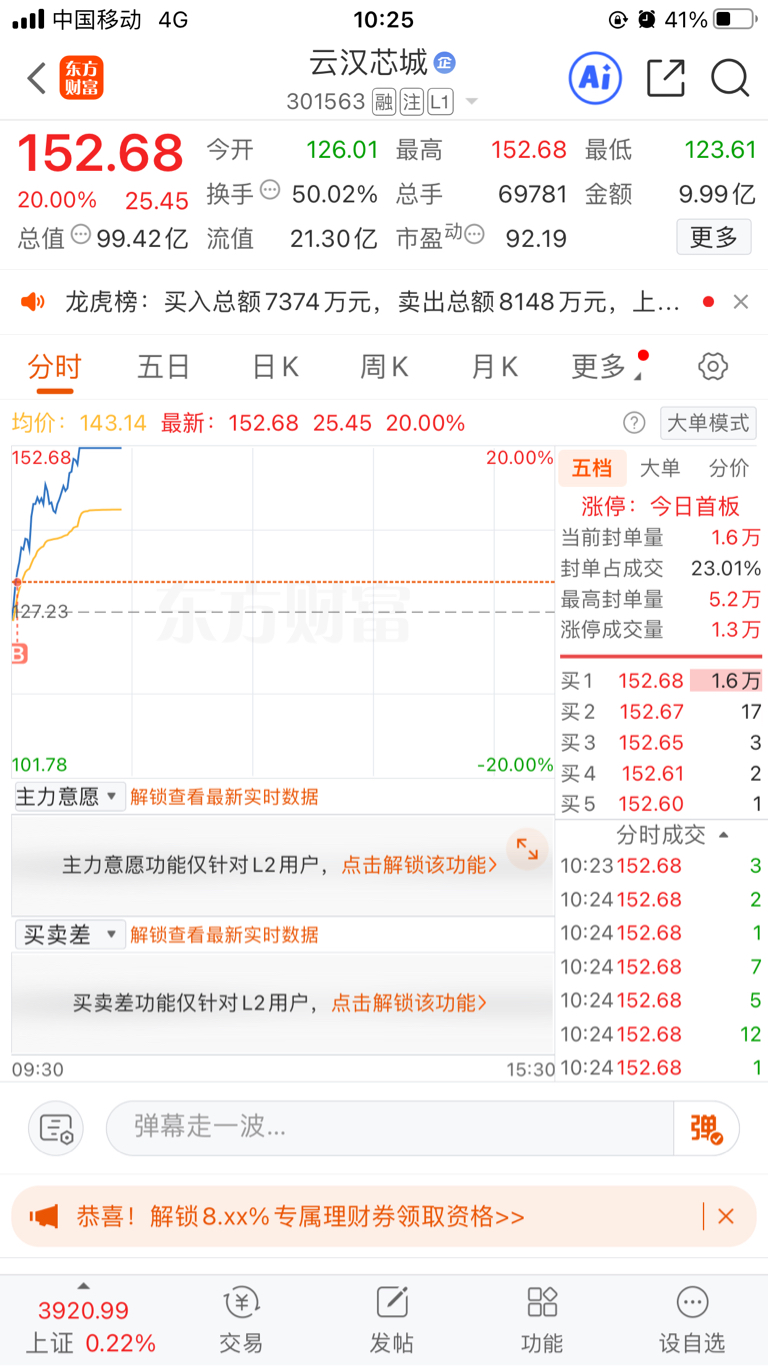Click 点击解锁该功能 in 主力意愿 panel
The height and width of the screenshot is (1366, 768).
(419, 865)
